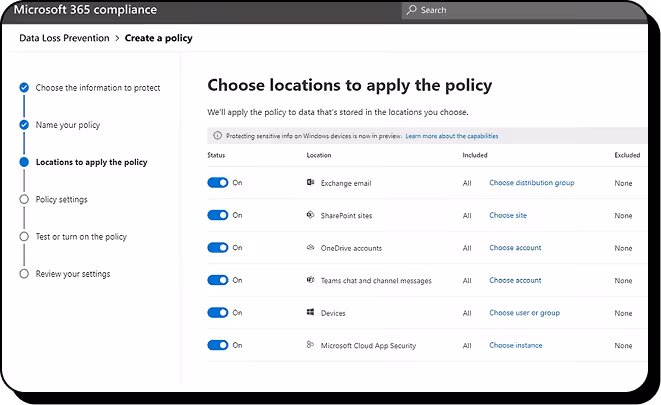The height and width of the screenshot is (405, 661).
Task: Click the OneDrive accounts cloud icon
Action: (310, 247)
